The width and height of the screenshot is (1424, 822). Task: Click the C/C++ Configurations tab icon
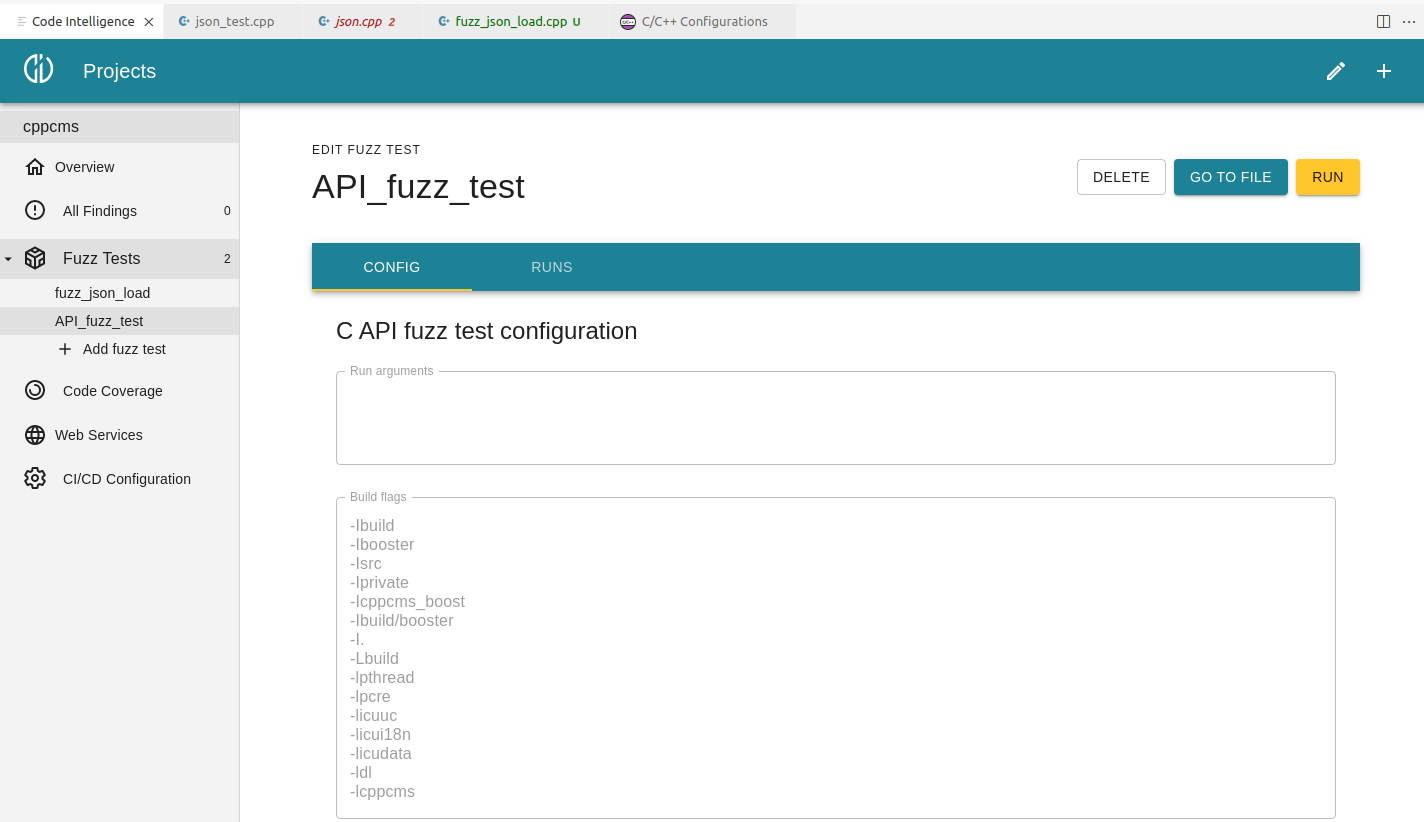627,21
